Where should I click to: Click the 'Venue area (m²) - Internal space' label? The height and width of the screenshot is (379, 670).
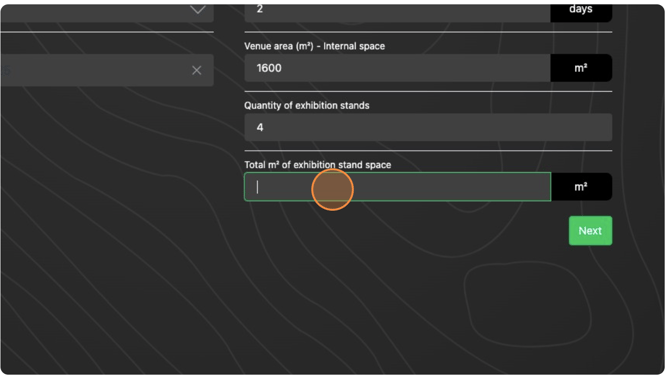(x=314, y=46)
